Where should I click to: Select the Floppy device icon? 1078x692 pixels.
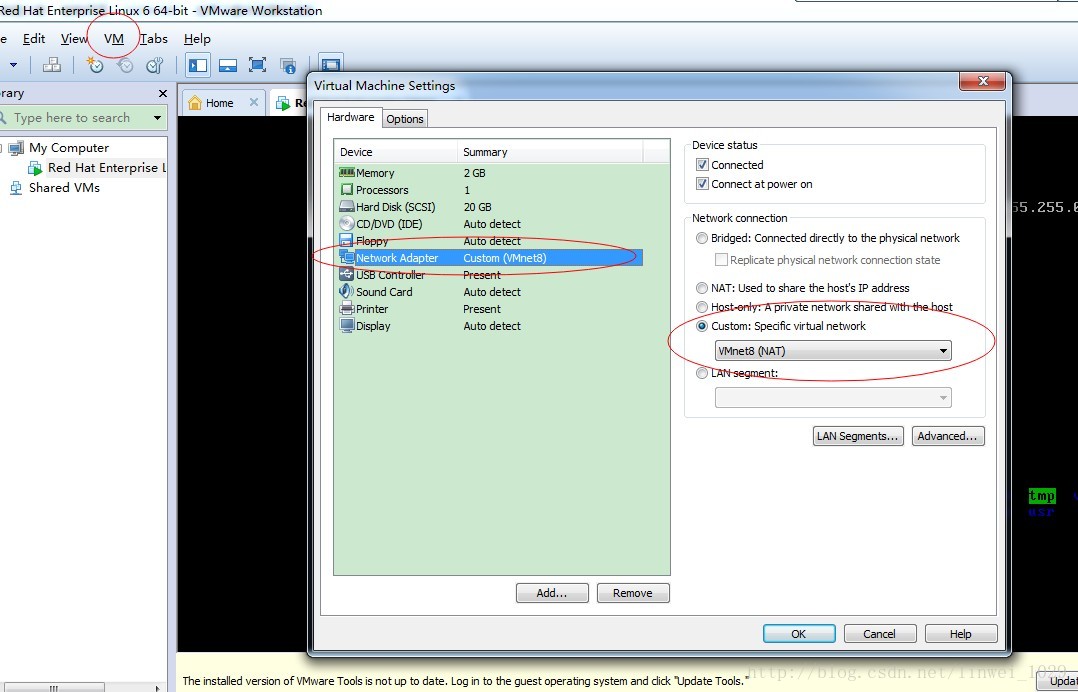point(347,241)
